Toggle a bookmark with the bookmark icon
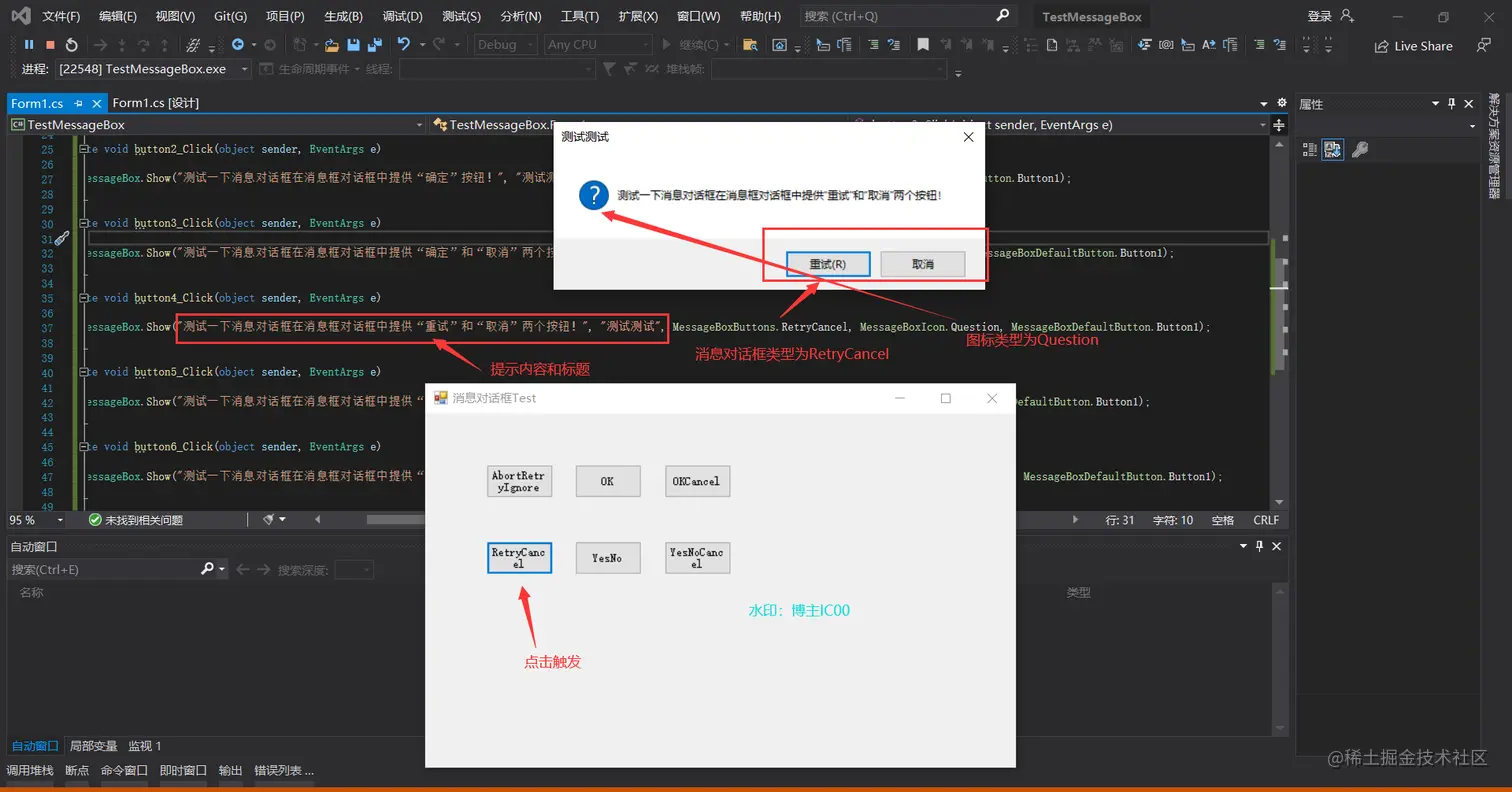 923,45
